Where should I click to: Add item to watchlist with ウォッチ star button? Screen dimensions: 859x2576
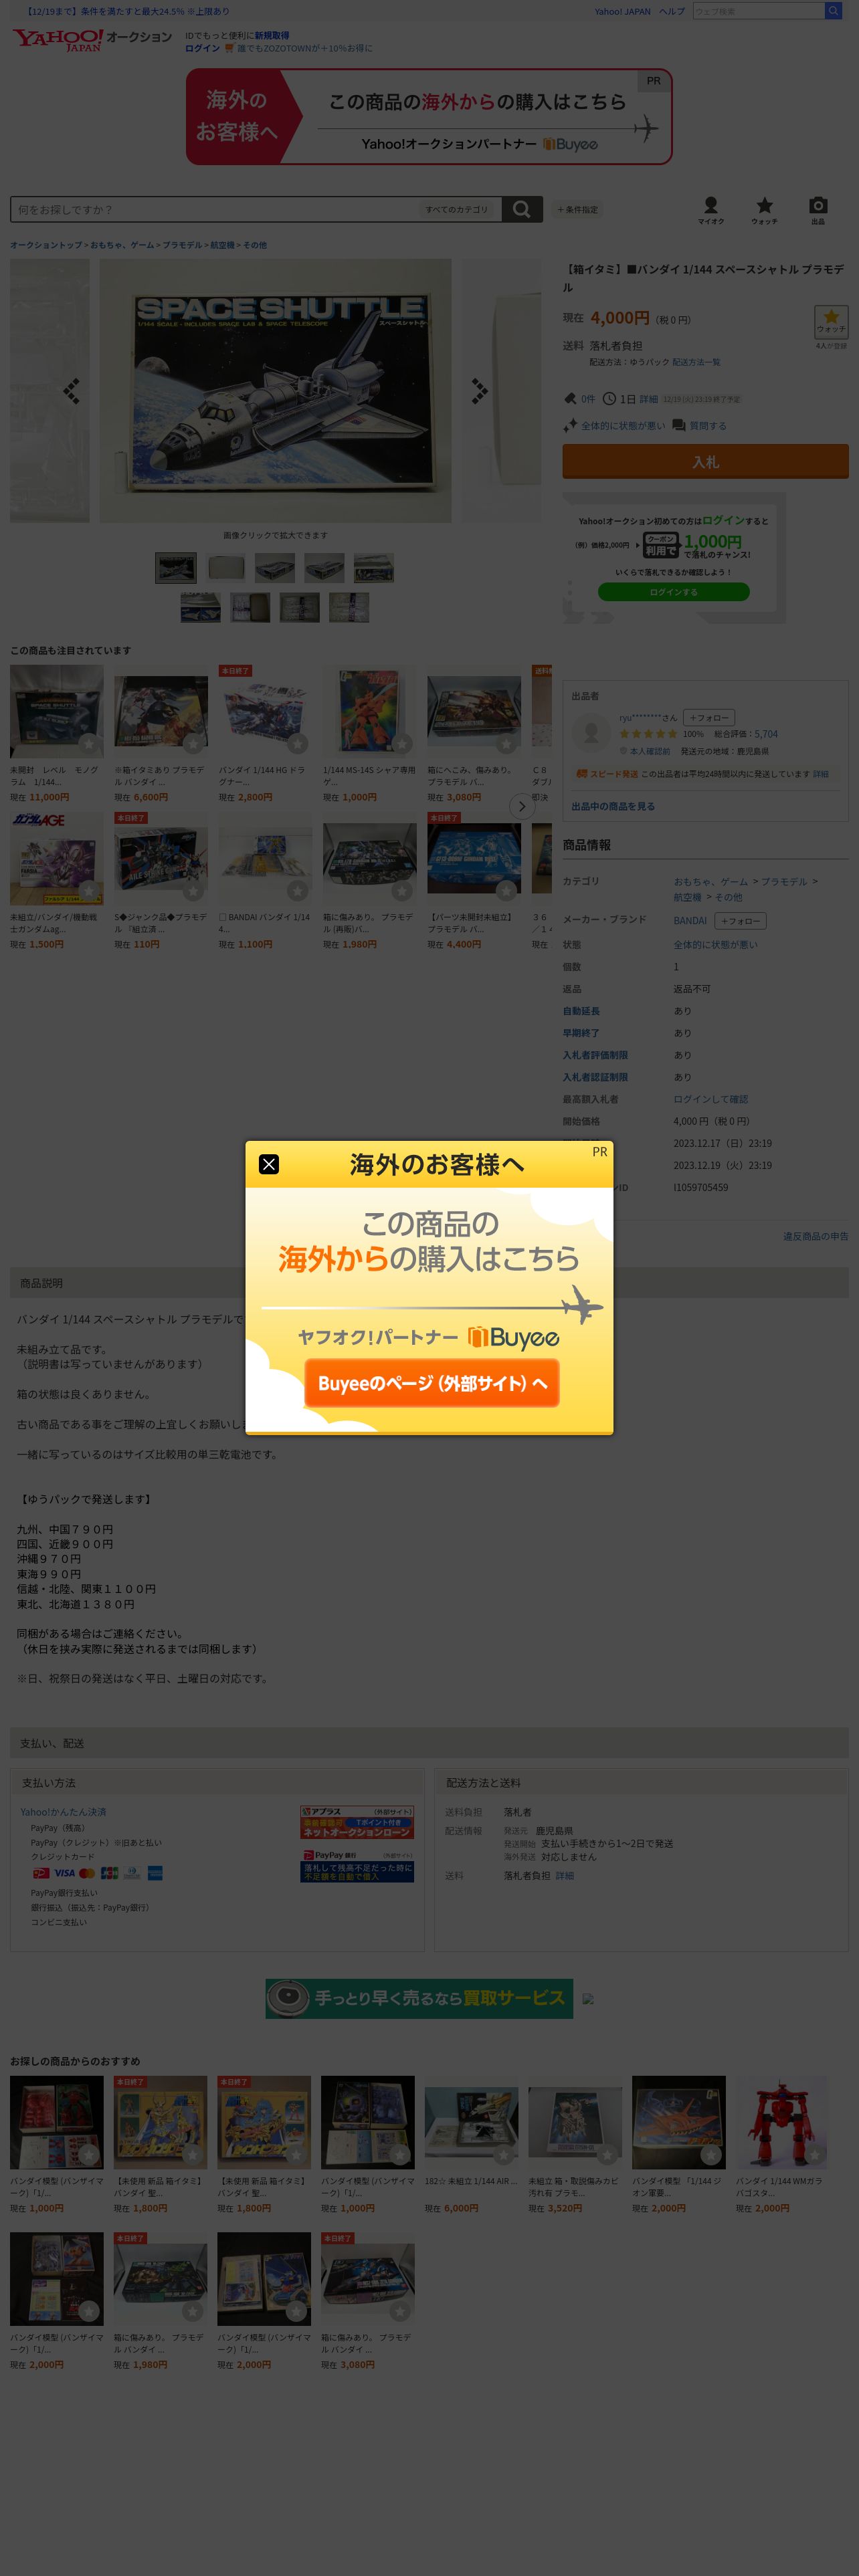pyautogui.click(x=831, y=322)
